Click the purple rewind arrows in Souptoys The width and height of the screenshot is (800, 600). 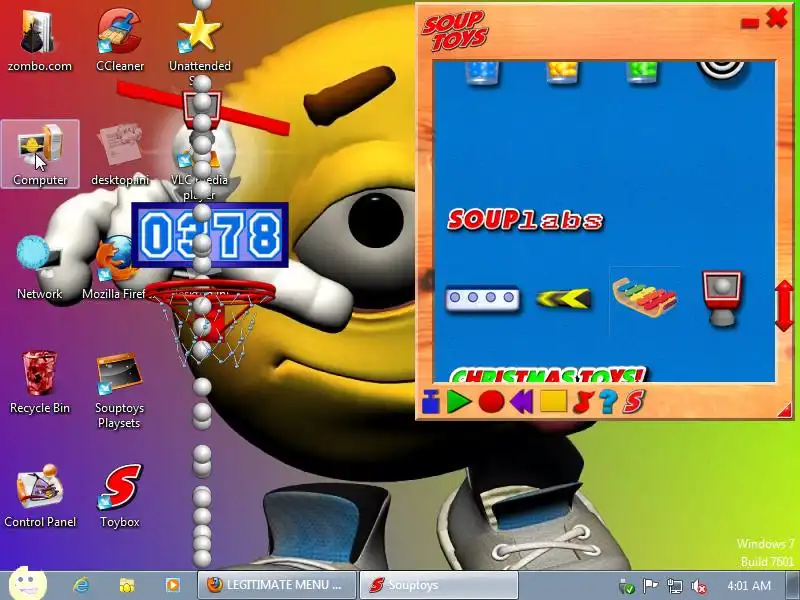click(x=521, y=402)
